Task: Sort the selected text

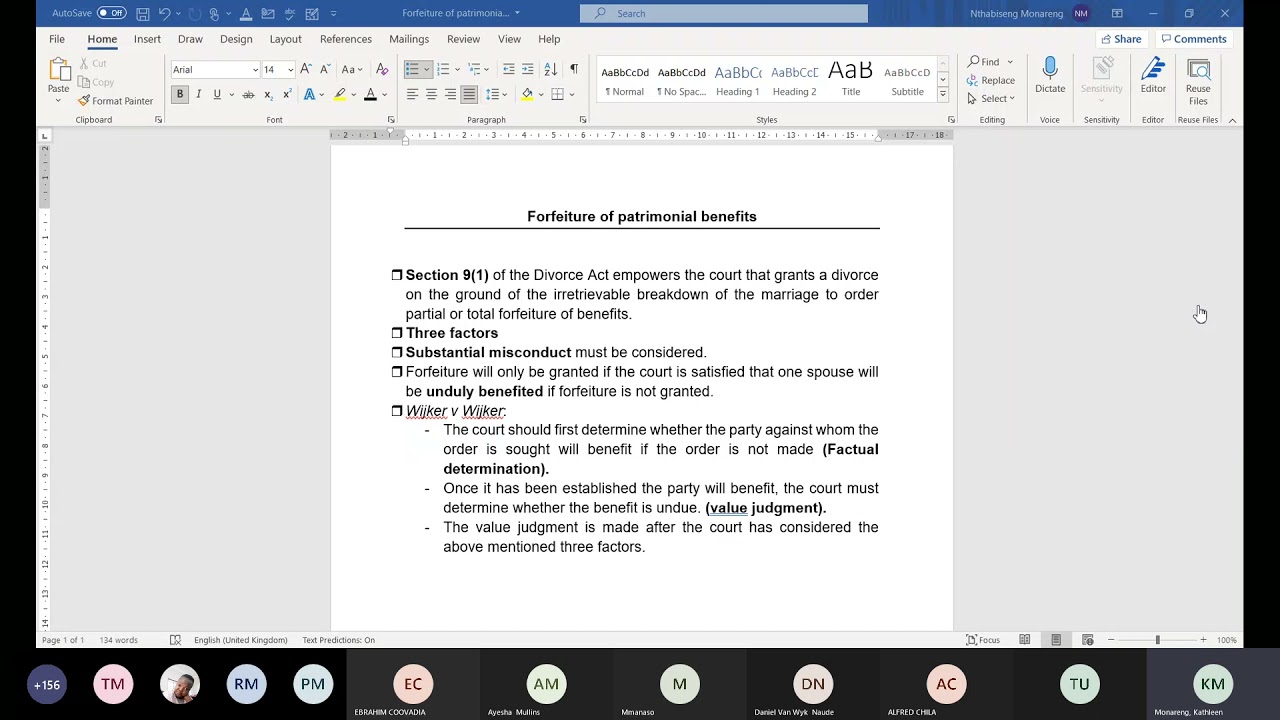Action: coord(551,69)
